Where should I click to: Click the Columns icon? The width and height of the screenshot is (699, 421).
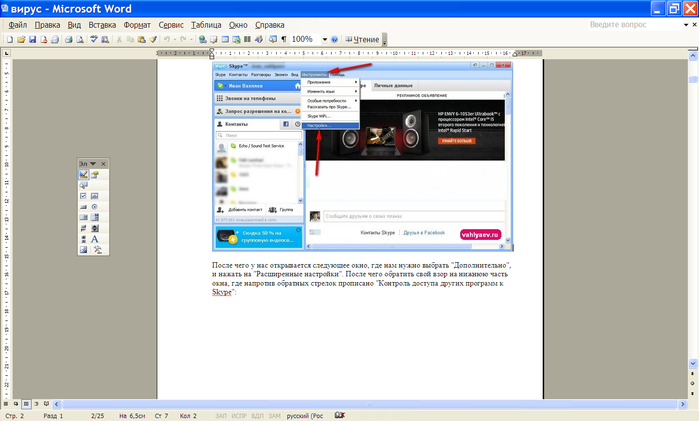[x=247, y=40]
